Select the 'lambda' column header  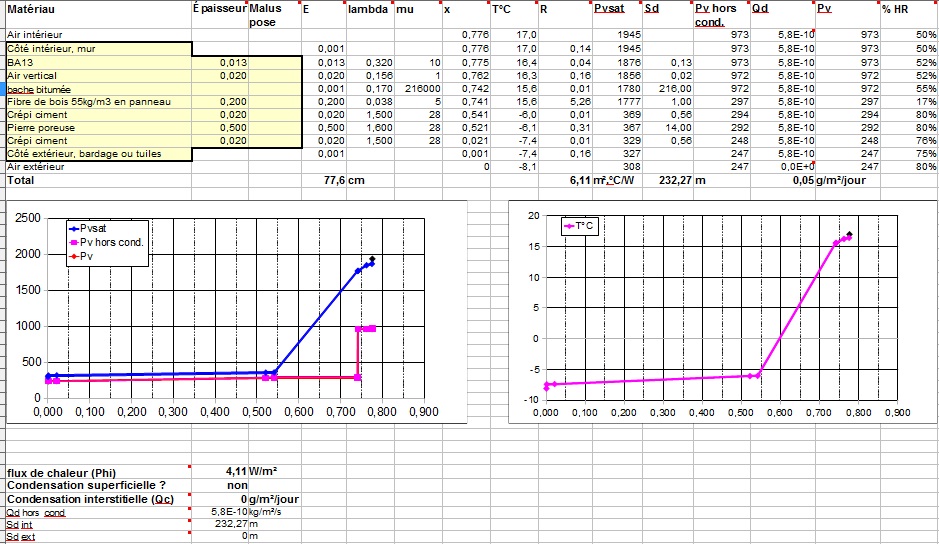[370, 16]
